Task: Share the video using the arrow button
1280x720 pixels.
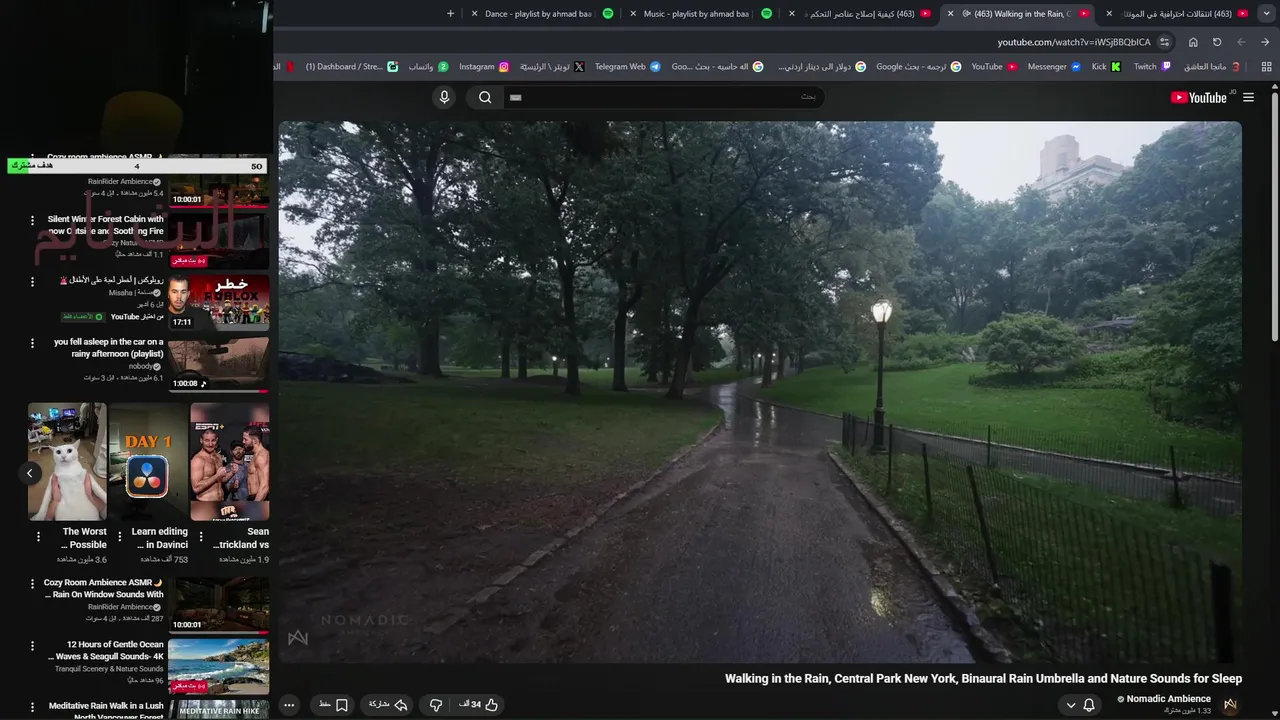Action: pos(389,704)
